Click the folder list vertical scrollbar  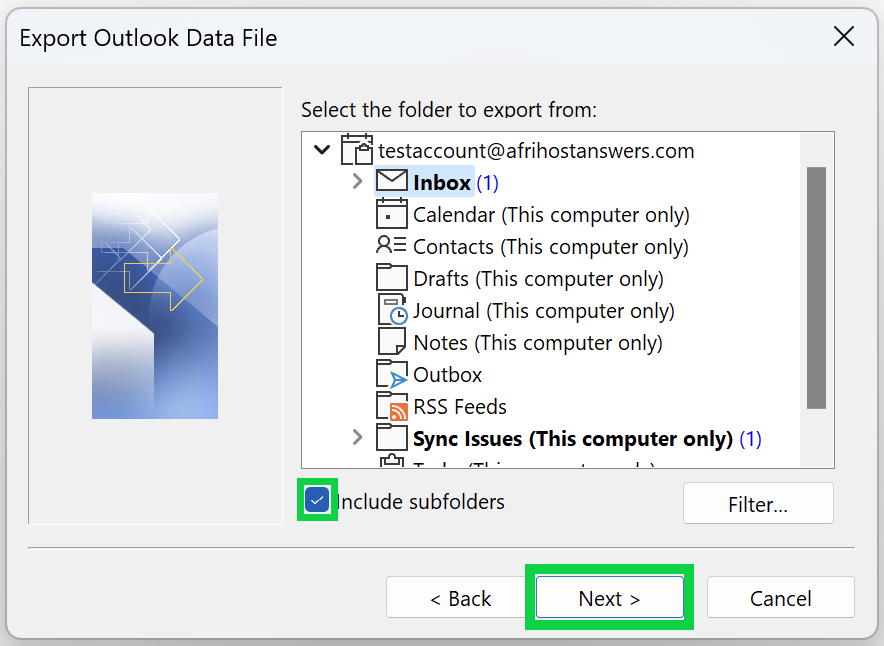click(816, 288)
